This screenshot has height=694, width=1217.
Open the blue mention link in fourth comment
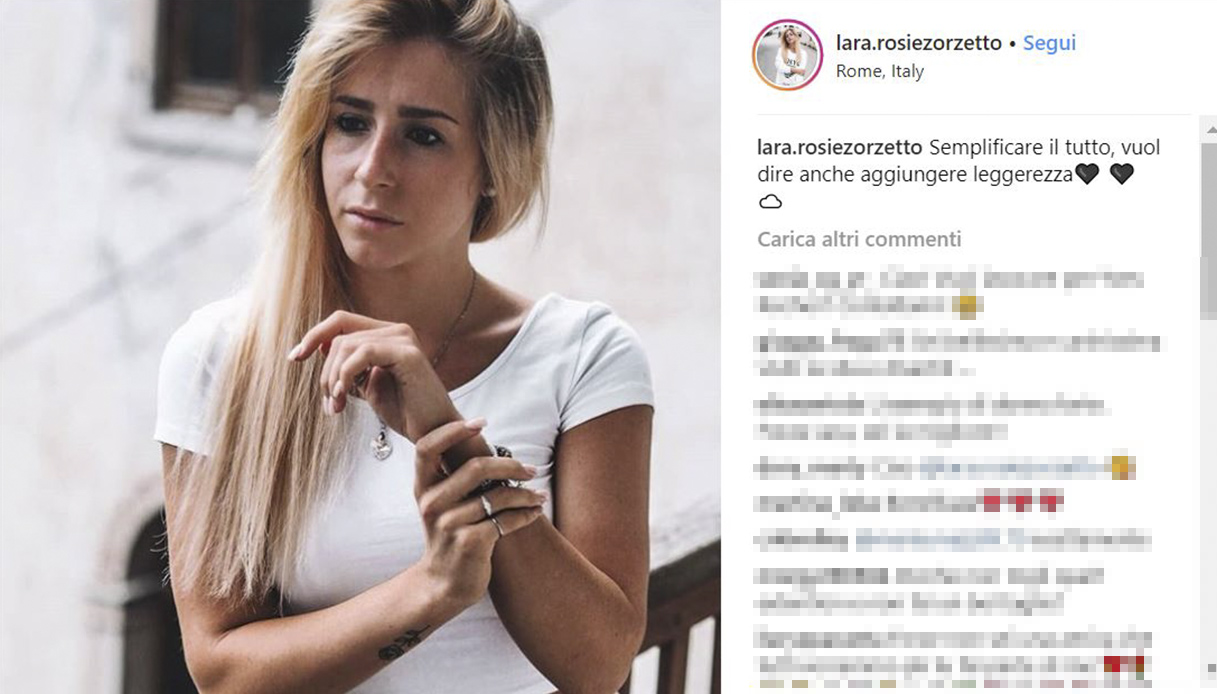pos(1014,467)
